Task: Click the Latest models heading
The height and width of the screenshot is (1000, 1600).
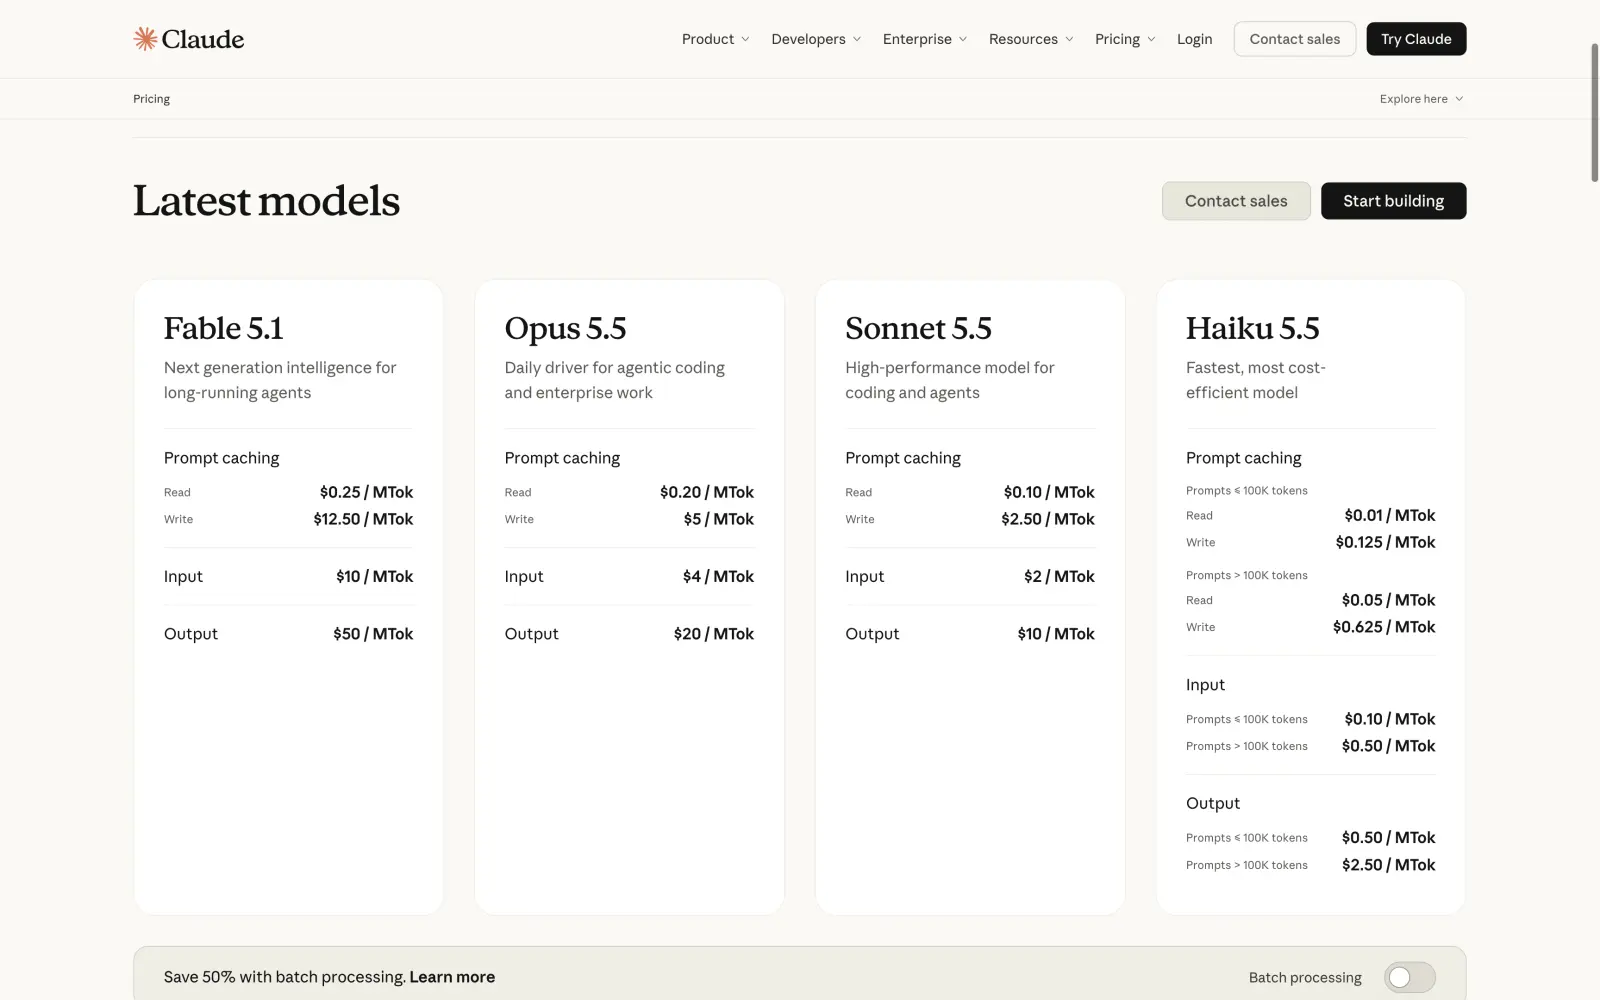Action: [266, 201]
